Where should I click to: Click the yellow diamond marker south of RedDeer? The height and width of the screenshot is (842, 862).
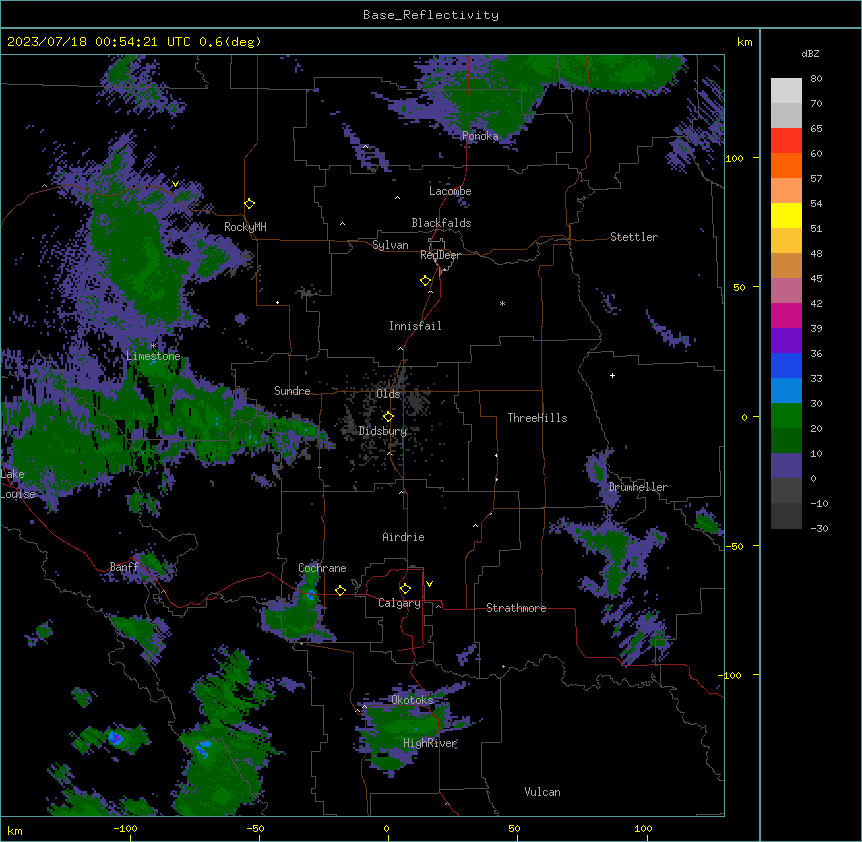pos(425,281)
